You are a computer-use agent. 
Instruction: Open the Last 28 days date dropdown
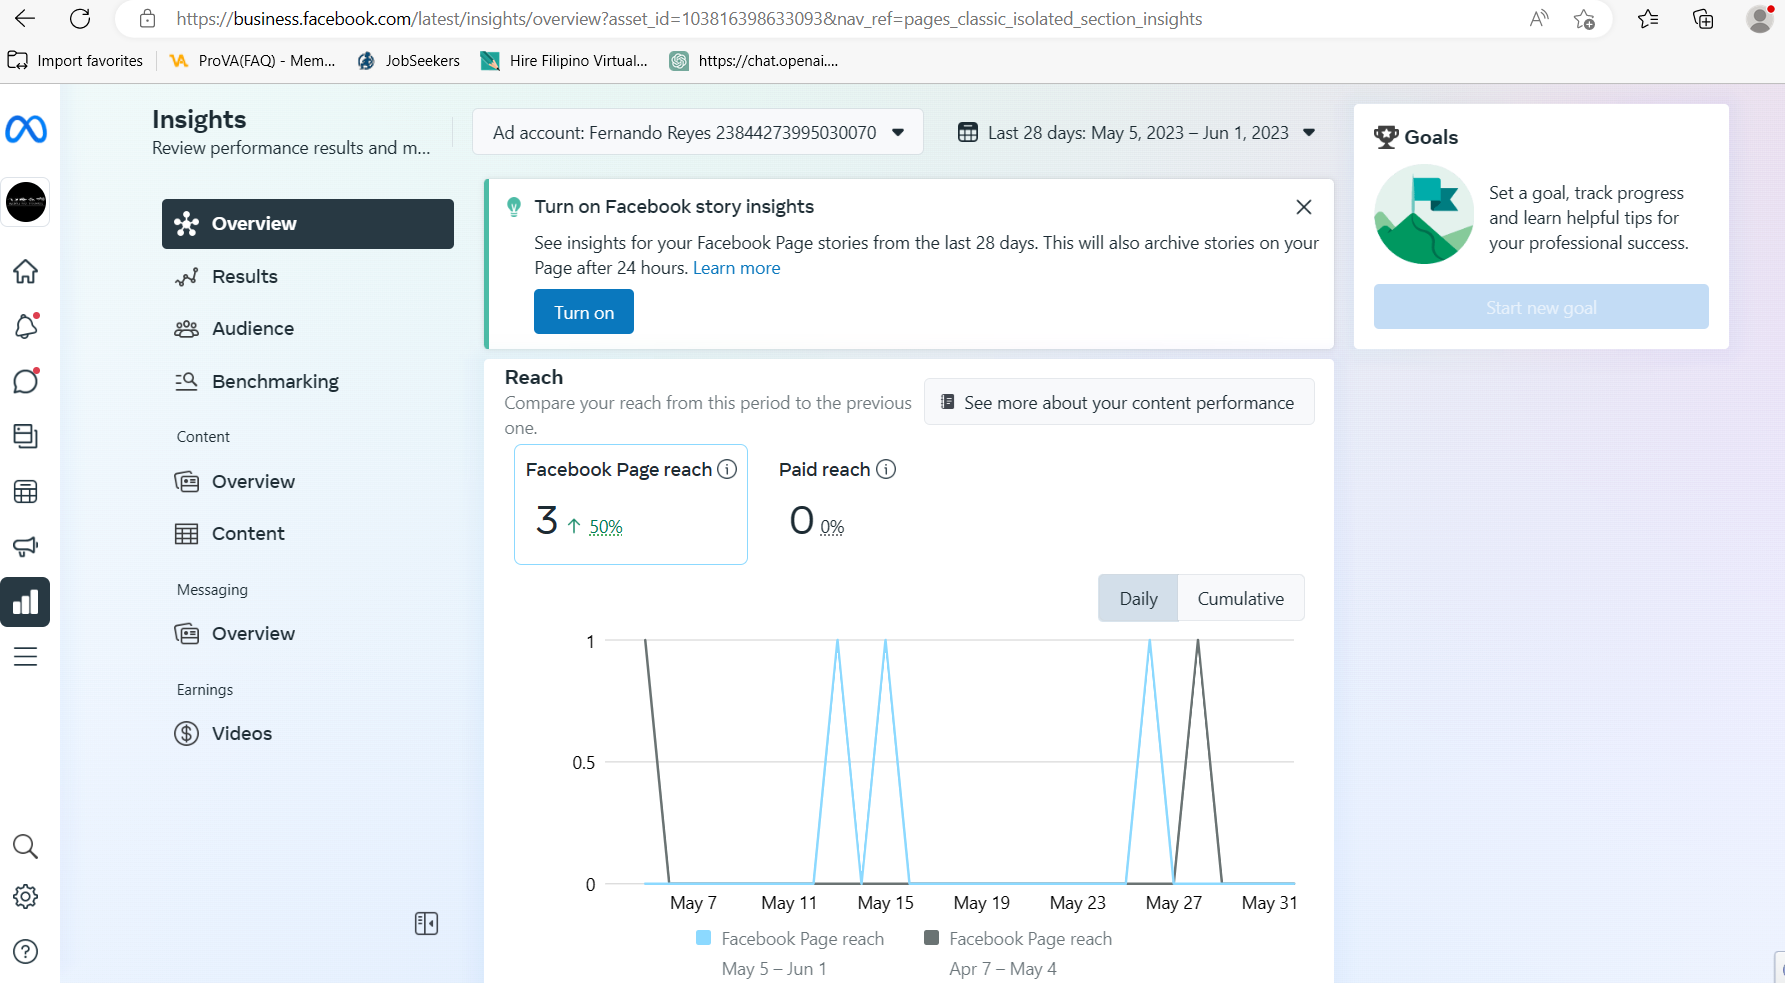coord(1136,133)
